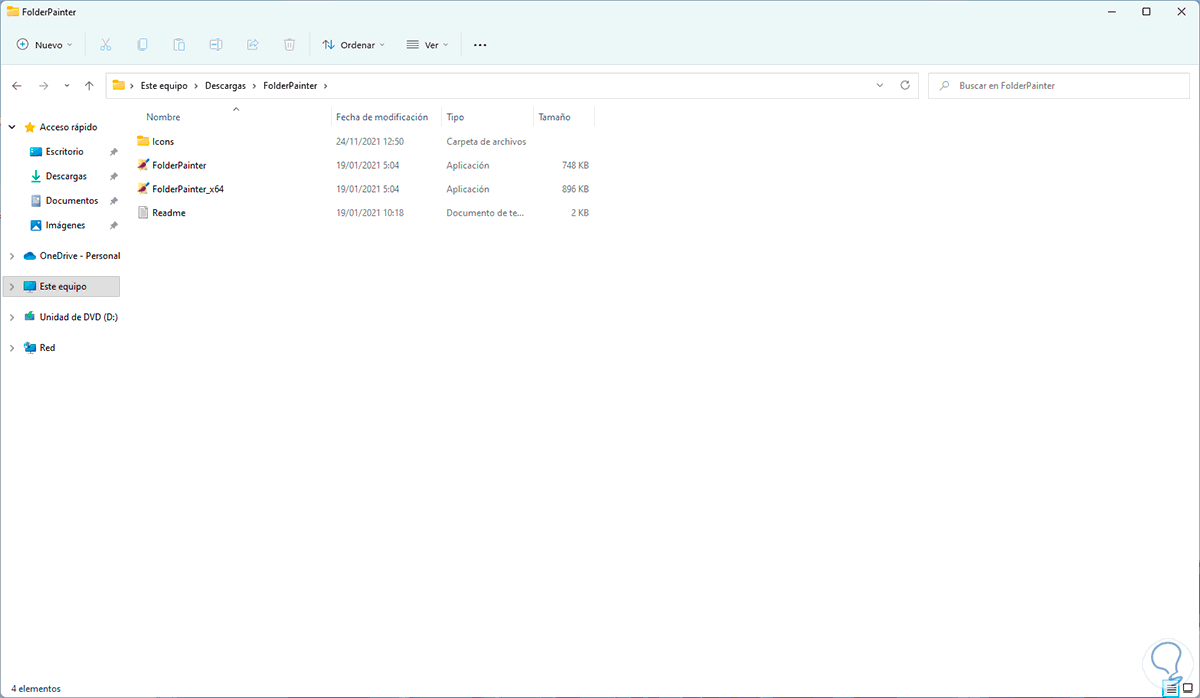Click the 19/01/2021 10:18 date cell
Viewport: 1200px width, 698px height.
click(370, 213)
